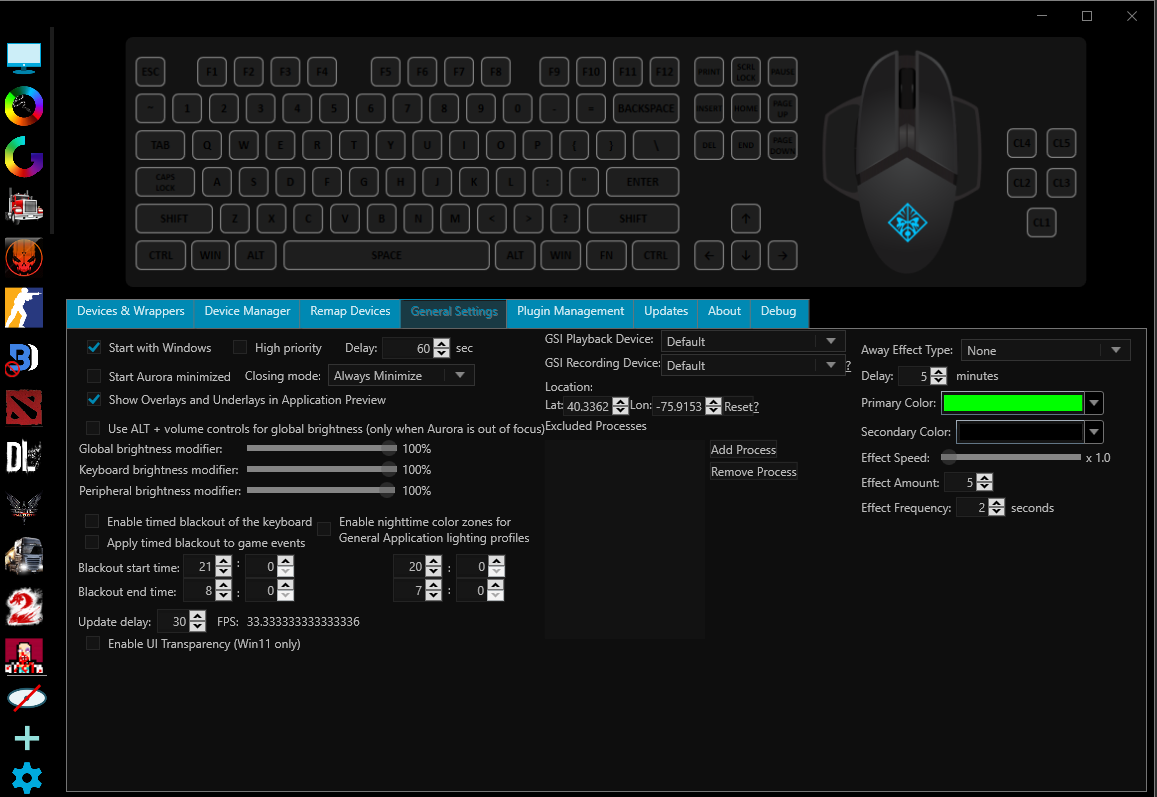
Task: Open the pixel-art Hotline Miami profile icon
Action: 24,657
